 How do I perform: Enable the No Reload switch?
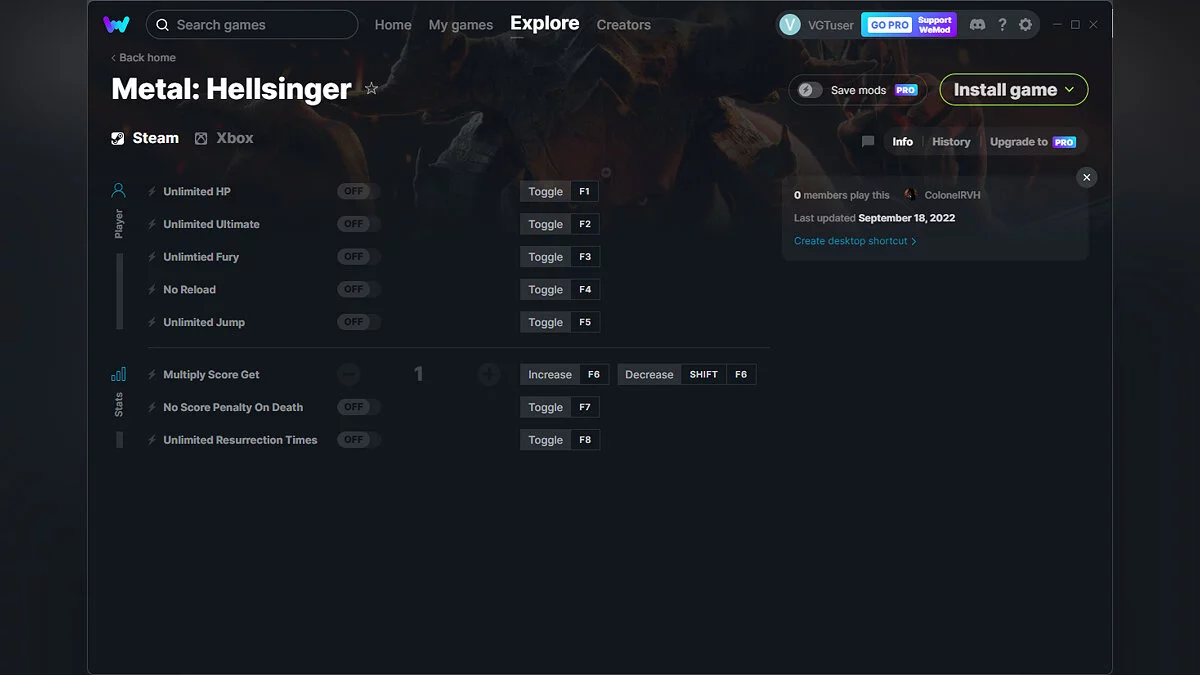click(359, 289)
